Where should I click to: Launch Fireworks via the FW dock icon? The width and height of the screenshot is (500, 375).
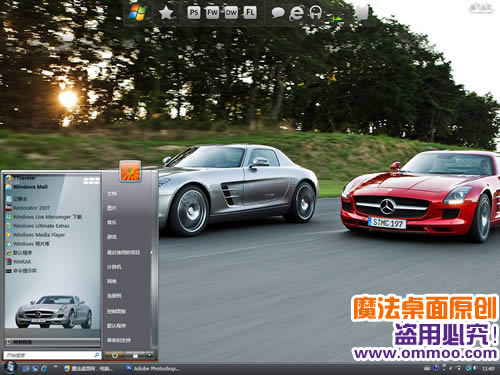click(212, 13)
